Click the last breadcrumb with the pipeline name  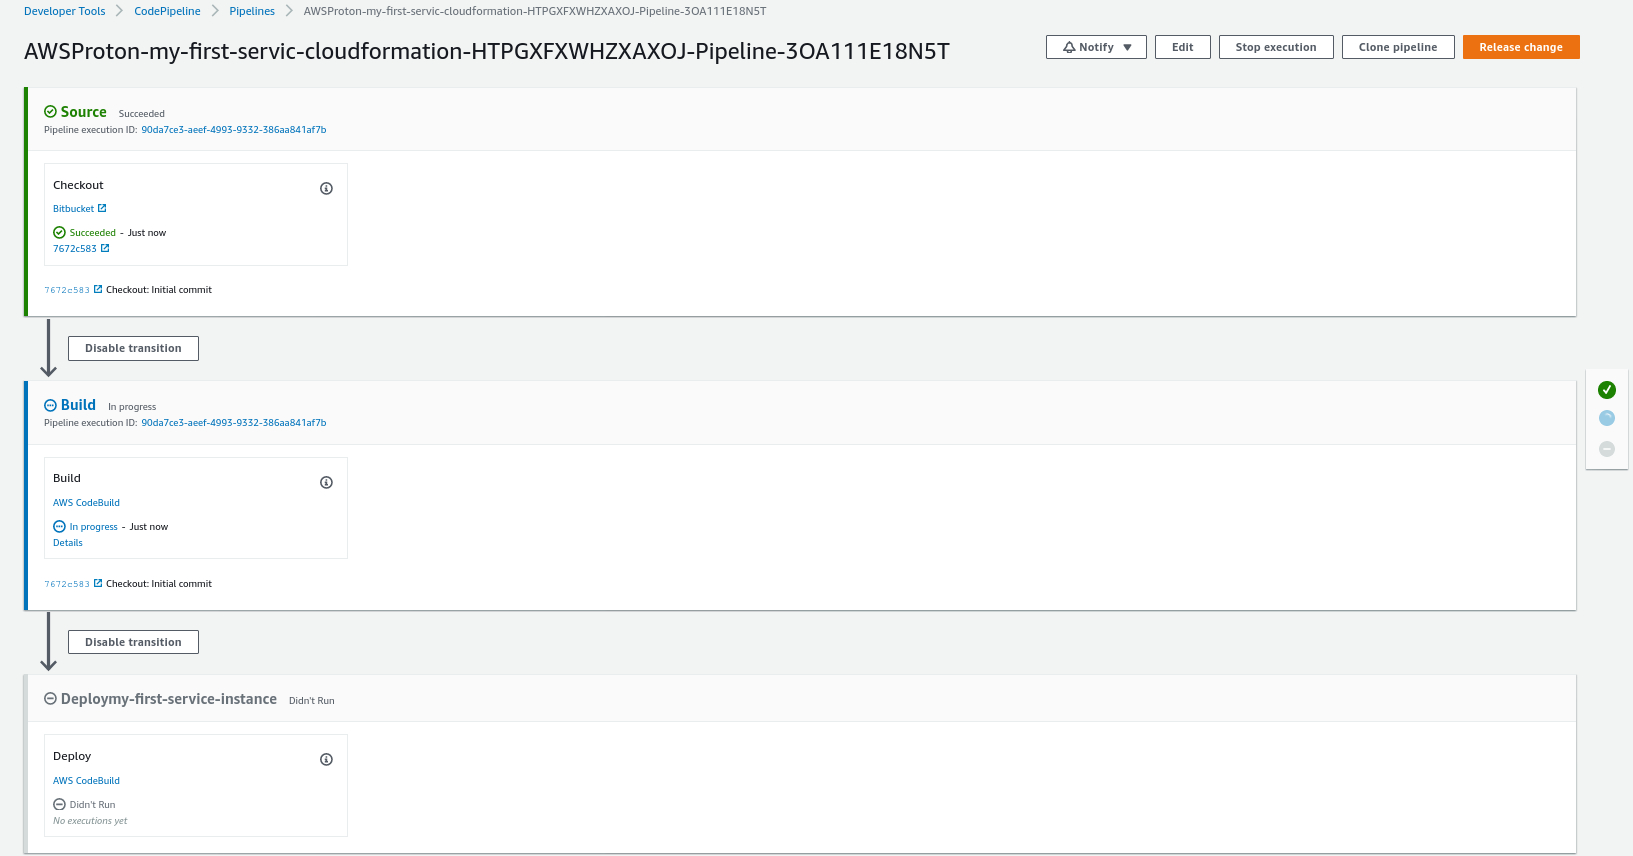pyautogui.click(x=535, y=11)
